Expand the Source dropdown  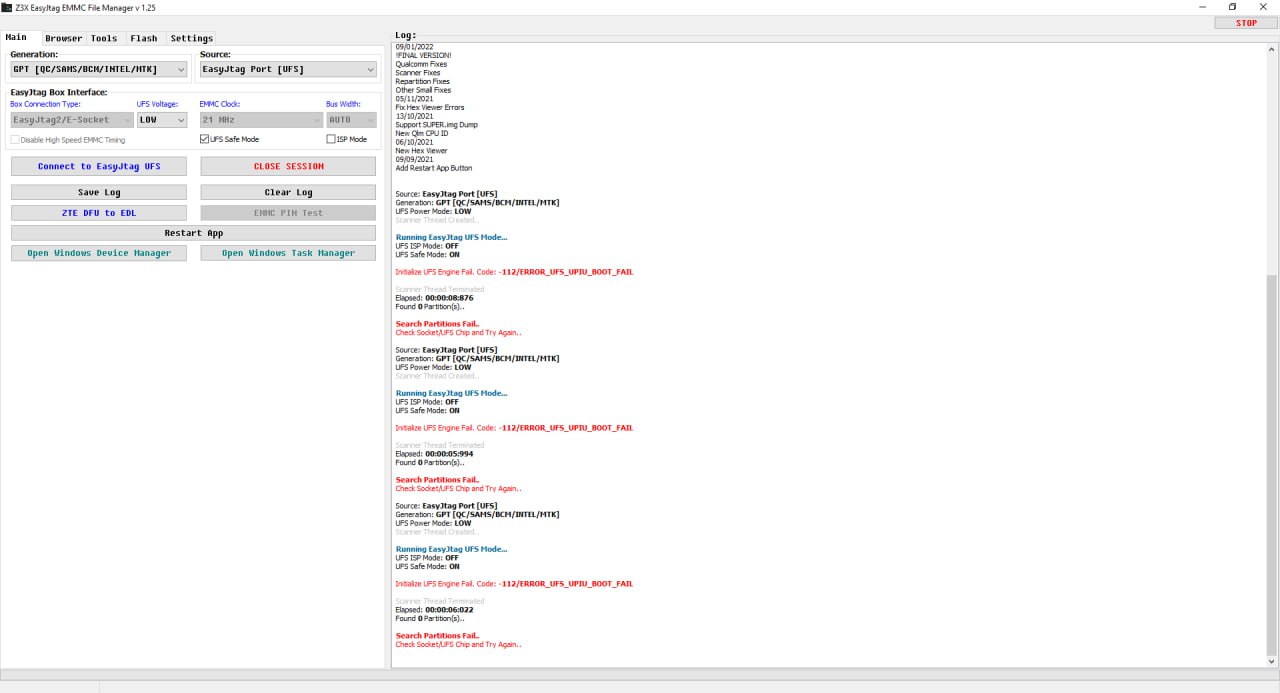point(288,70)
